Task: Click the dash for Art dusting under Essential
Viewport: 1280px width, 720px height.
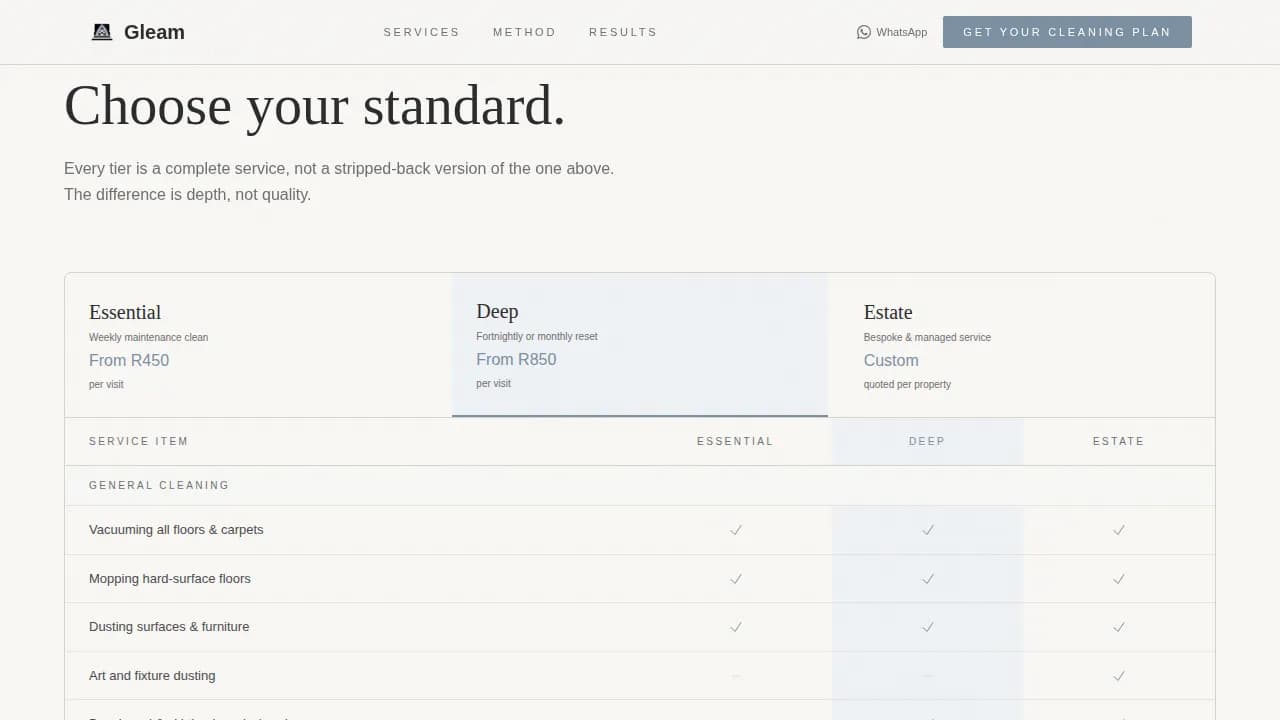Action: (736, 675)
